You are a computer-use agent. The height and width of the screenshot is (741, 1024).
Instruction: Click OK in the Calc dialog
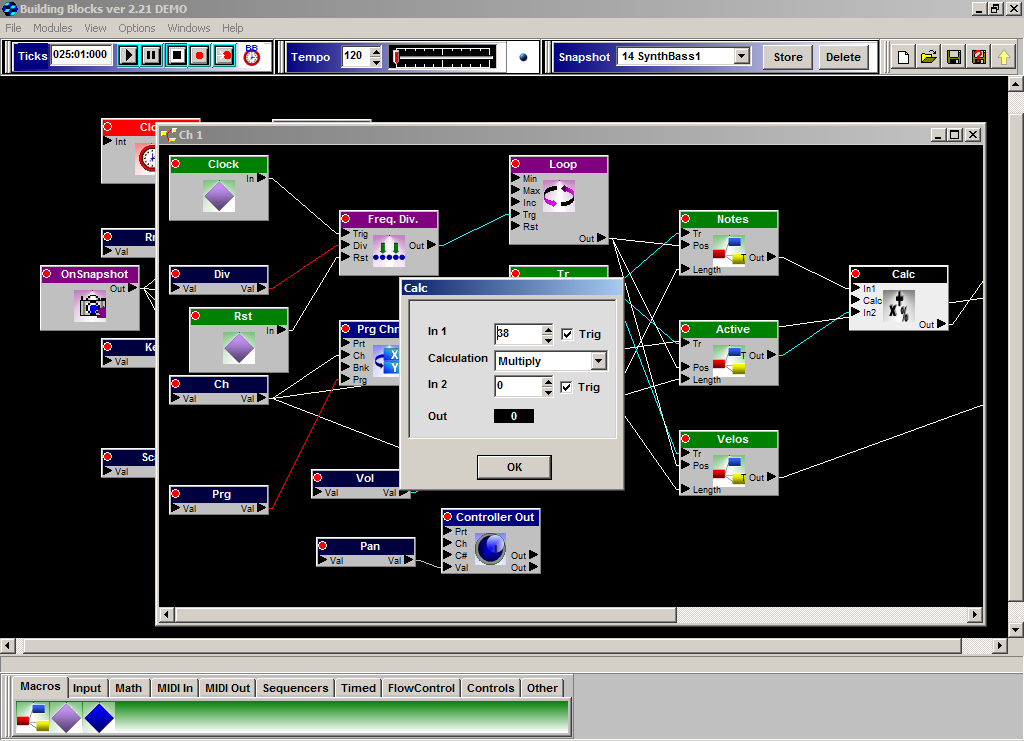pyautogui.click(x=514, y=467)
